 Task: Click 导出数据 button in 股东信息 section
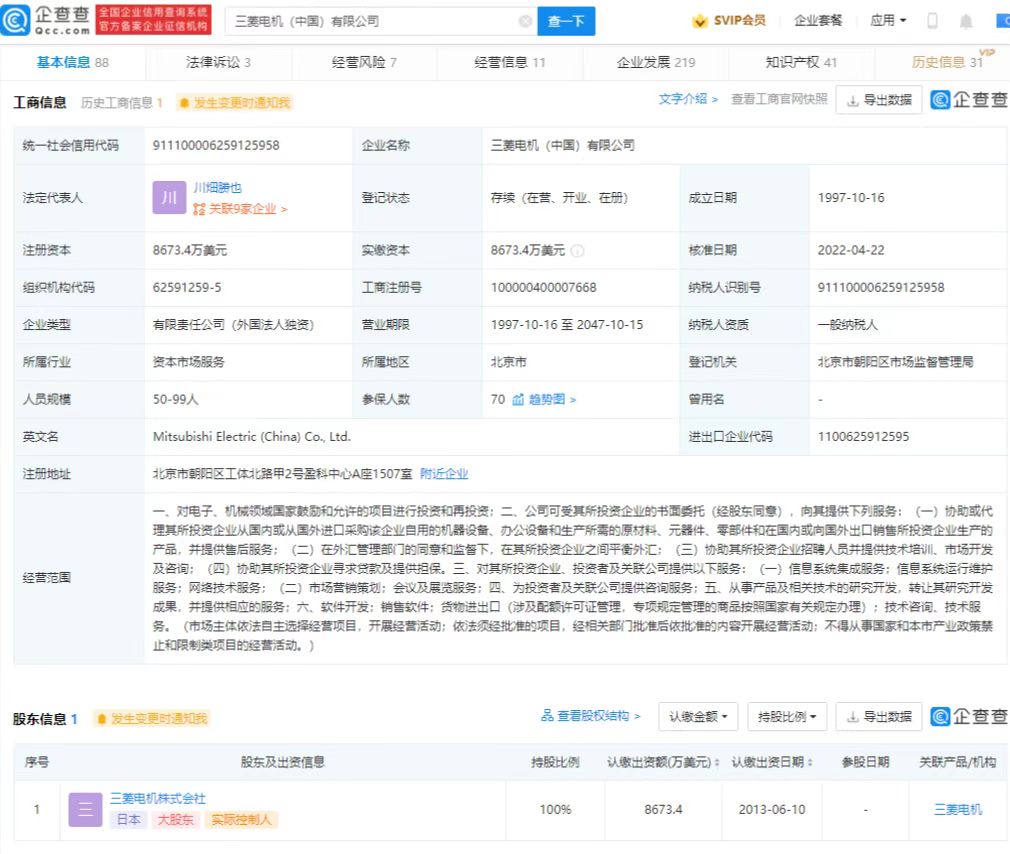click(879, 717)
